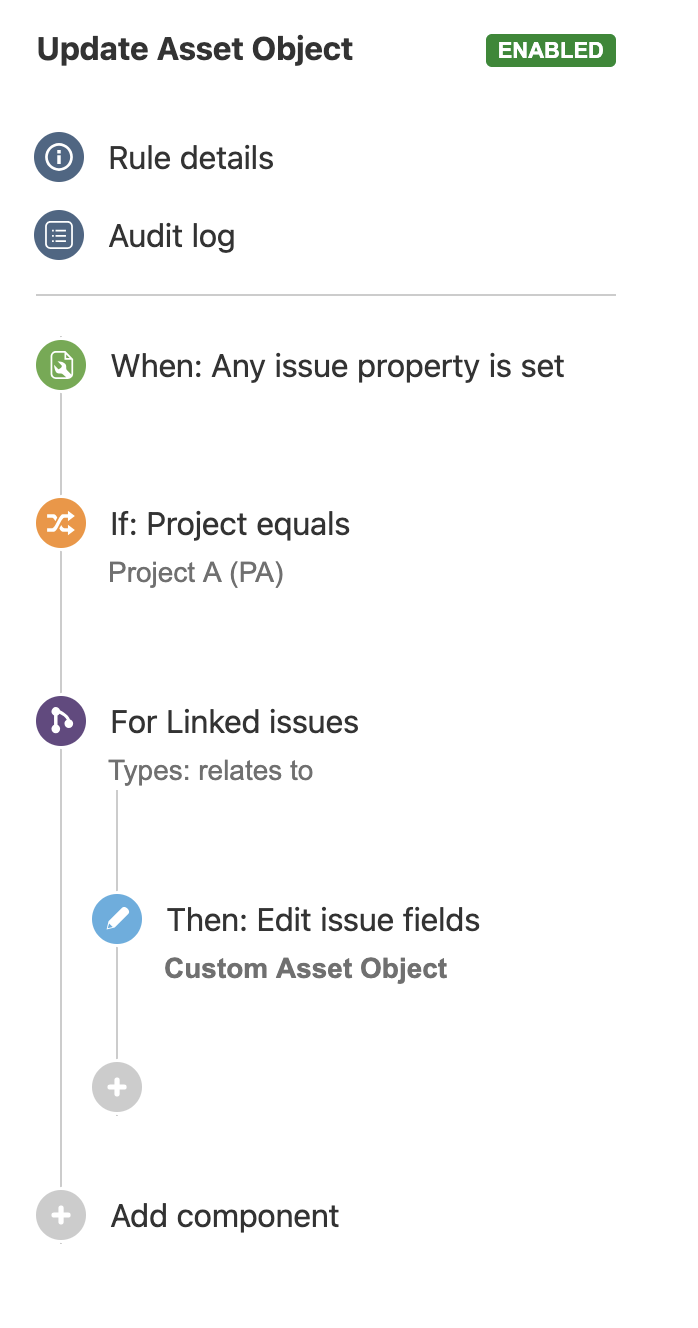Select the green trigger wrench icon
The height and width of the screenshot is (1328, 698).
click(61, 367)
